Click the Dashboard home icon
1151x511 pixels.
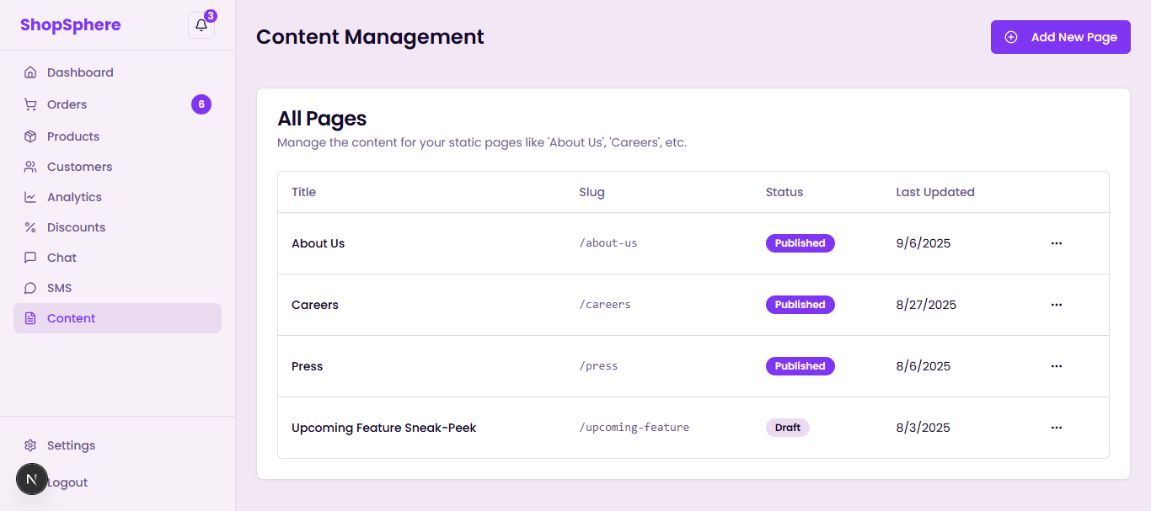[x=30, y=73]
